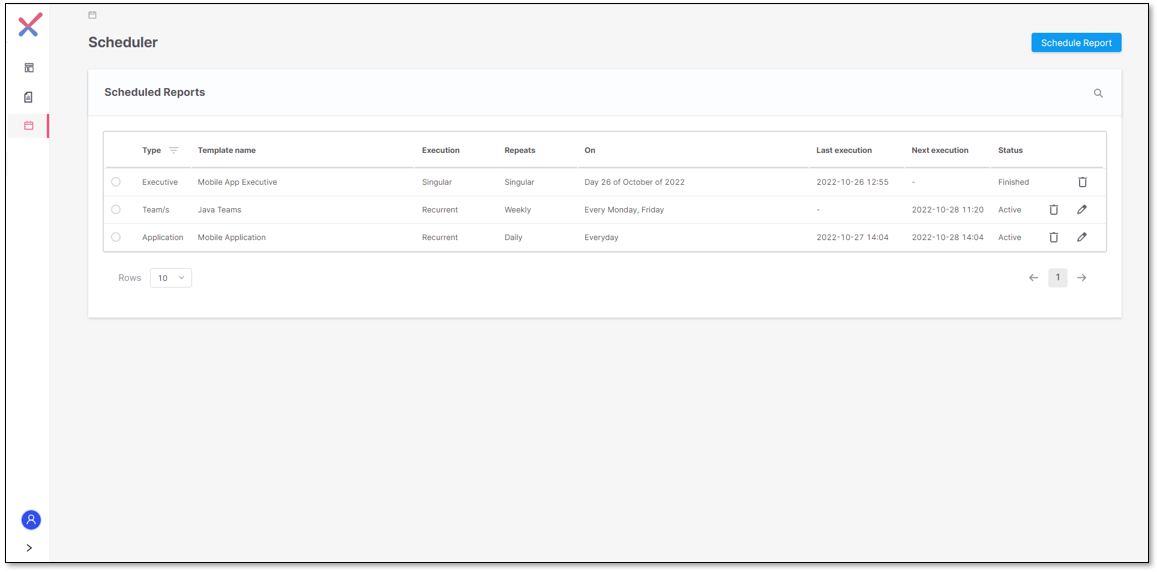The height and width of the screenshot is (572, 1157).
Task: Go to the next page arrow
Action: pos(1082,278)
